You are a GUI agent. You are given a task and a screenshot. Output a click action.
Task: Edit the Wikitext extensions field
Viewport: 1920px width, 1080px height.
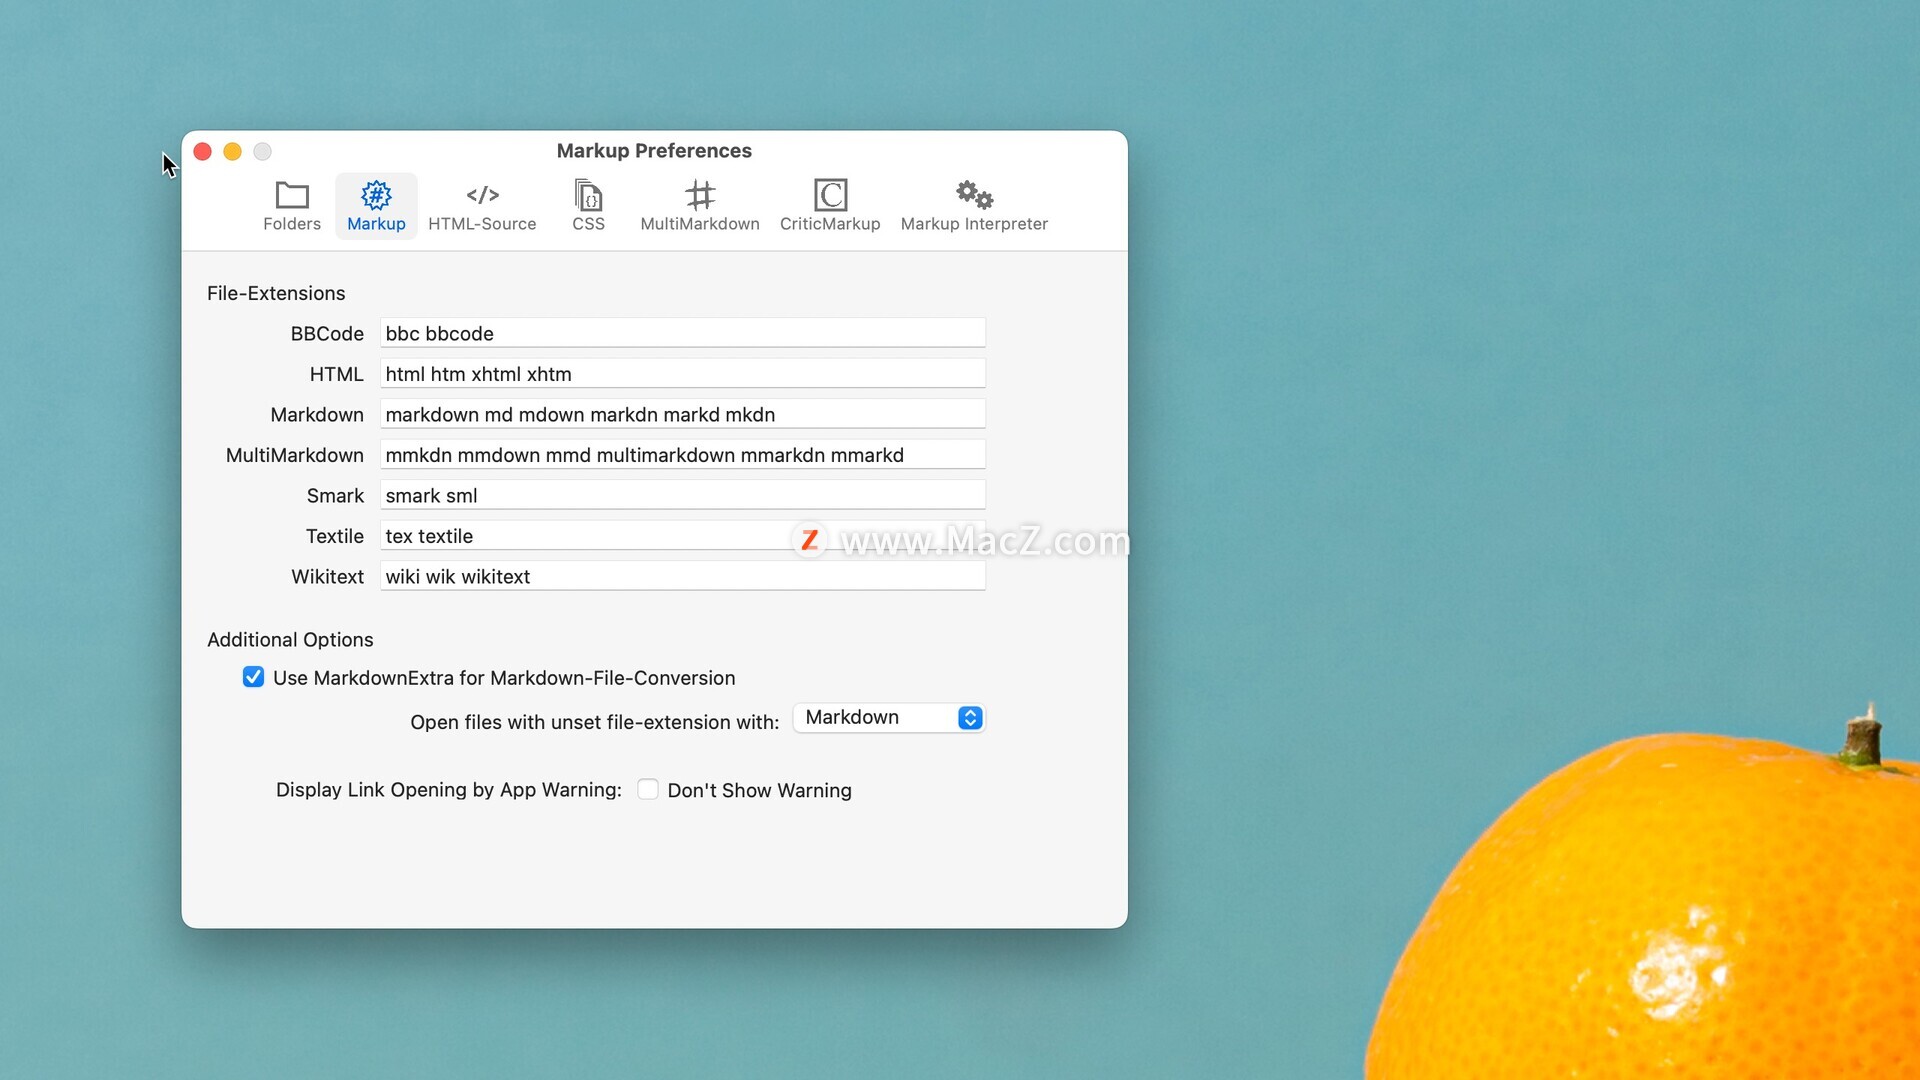683,576
